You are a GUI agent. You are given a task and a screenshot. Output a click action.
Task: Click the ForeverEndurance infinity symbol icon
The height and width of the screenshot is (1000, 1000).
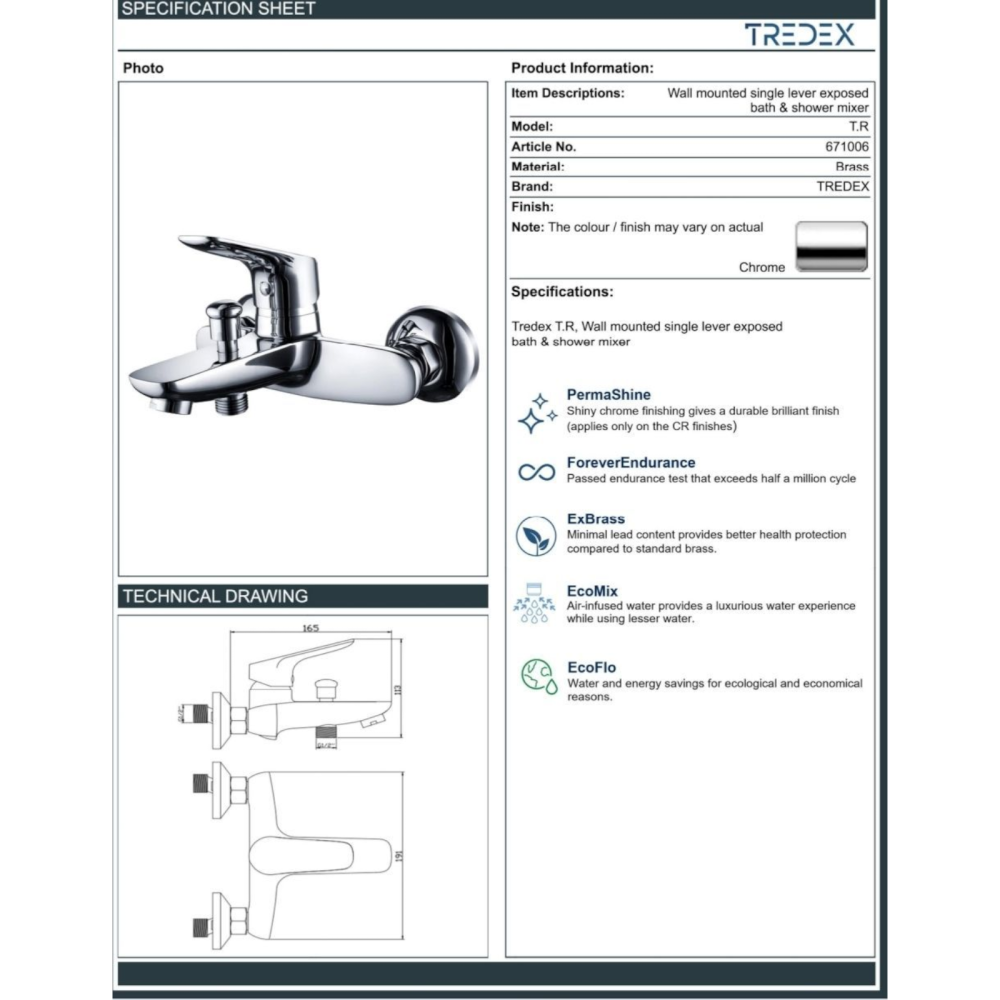[536, 472]
